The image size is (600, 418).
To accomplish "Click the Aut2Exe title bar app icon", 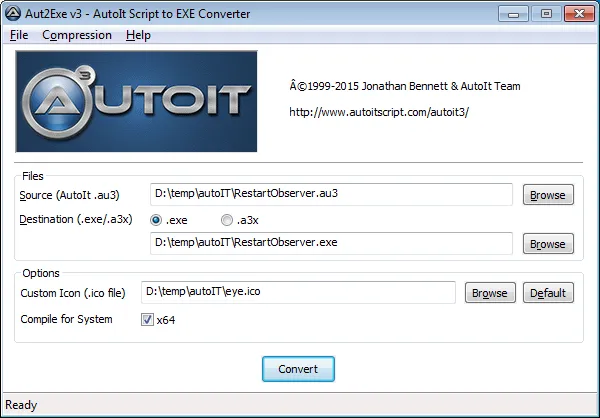I will click(13, 14).
